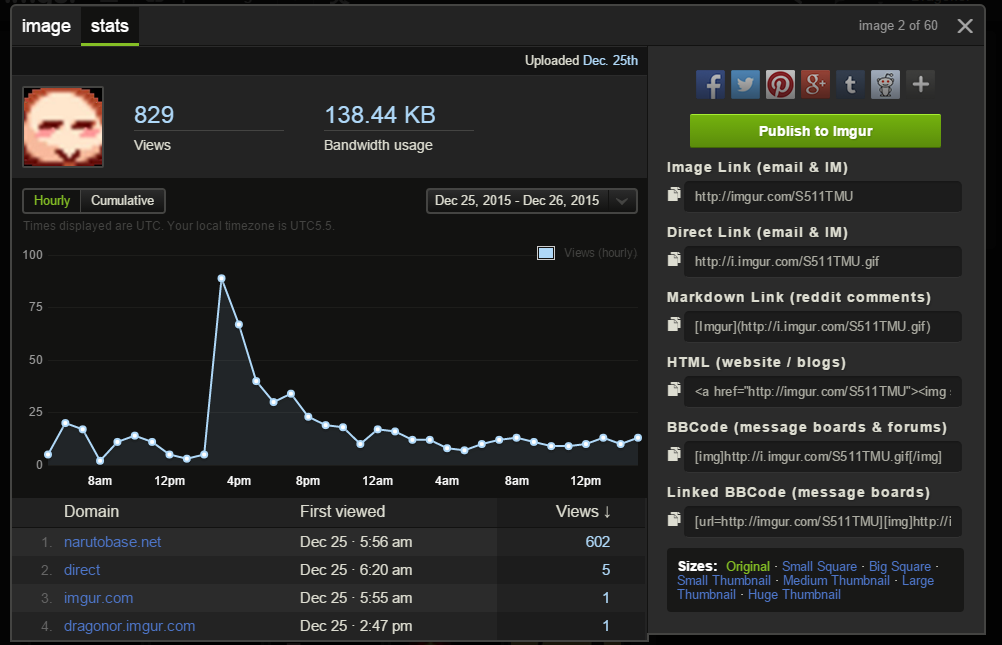Sort table by Views column

(583, 511)
